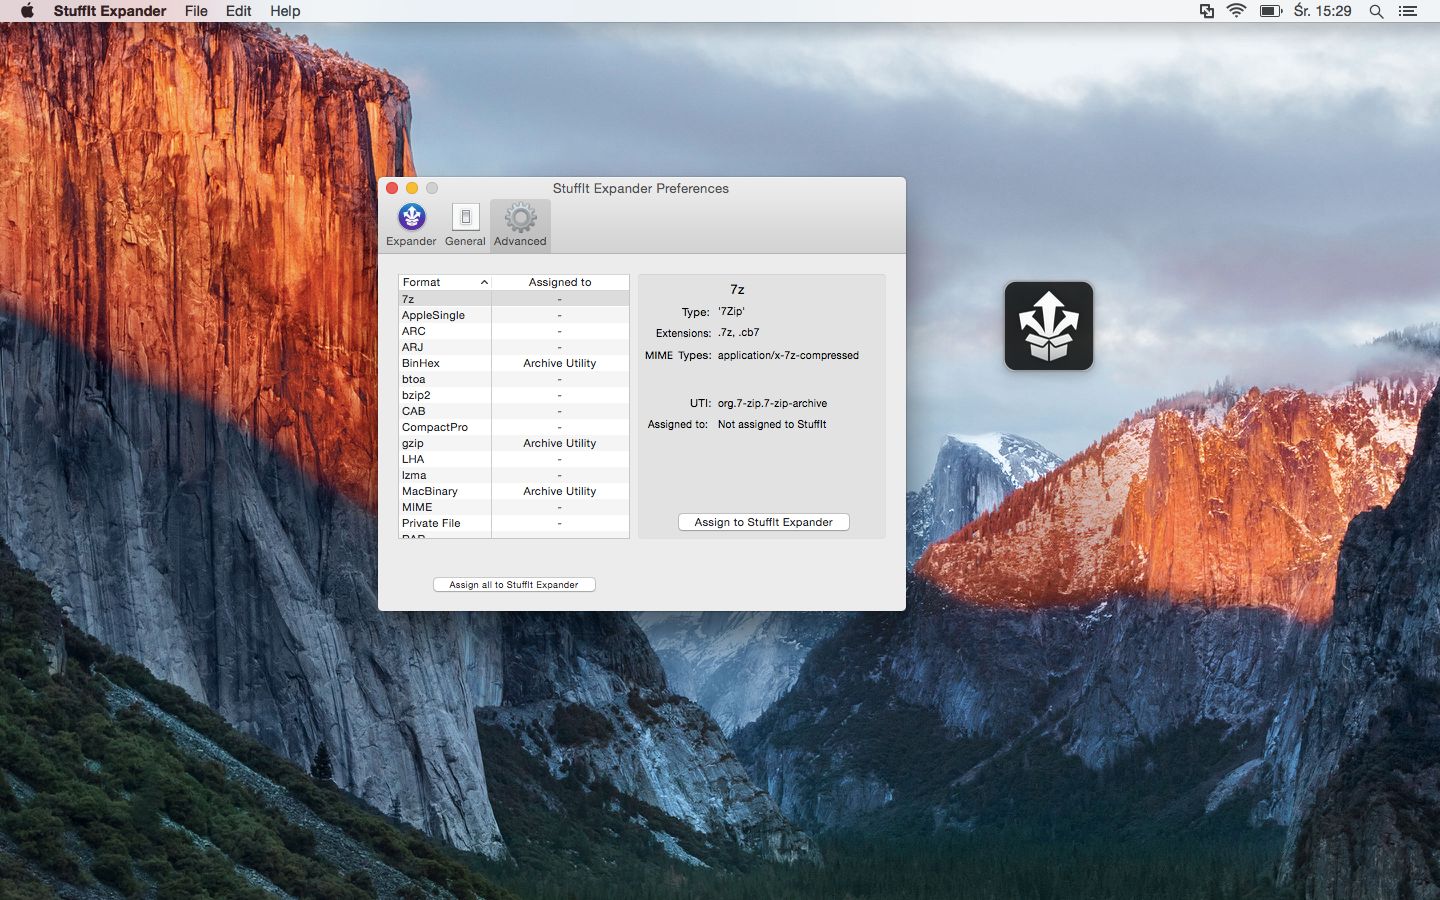Screen dimensions: 1440x900
Task: Select the gzip format row
Action: coord(514,443)
